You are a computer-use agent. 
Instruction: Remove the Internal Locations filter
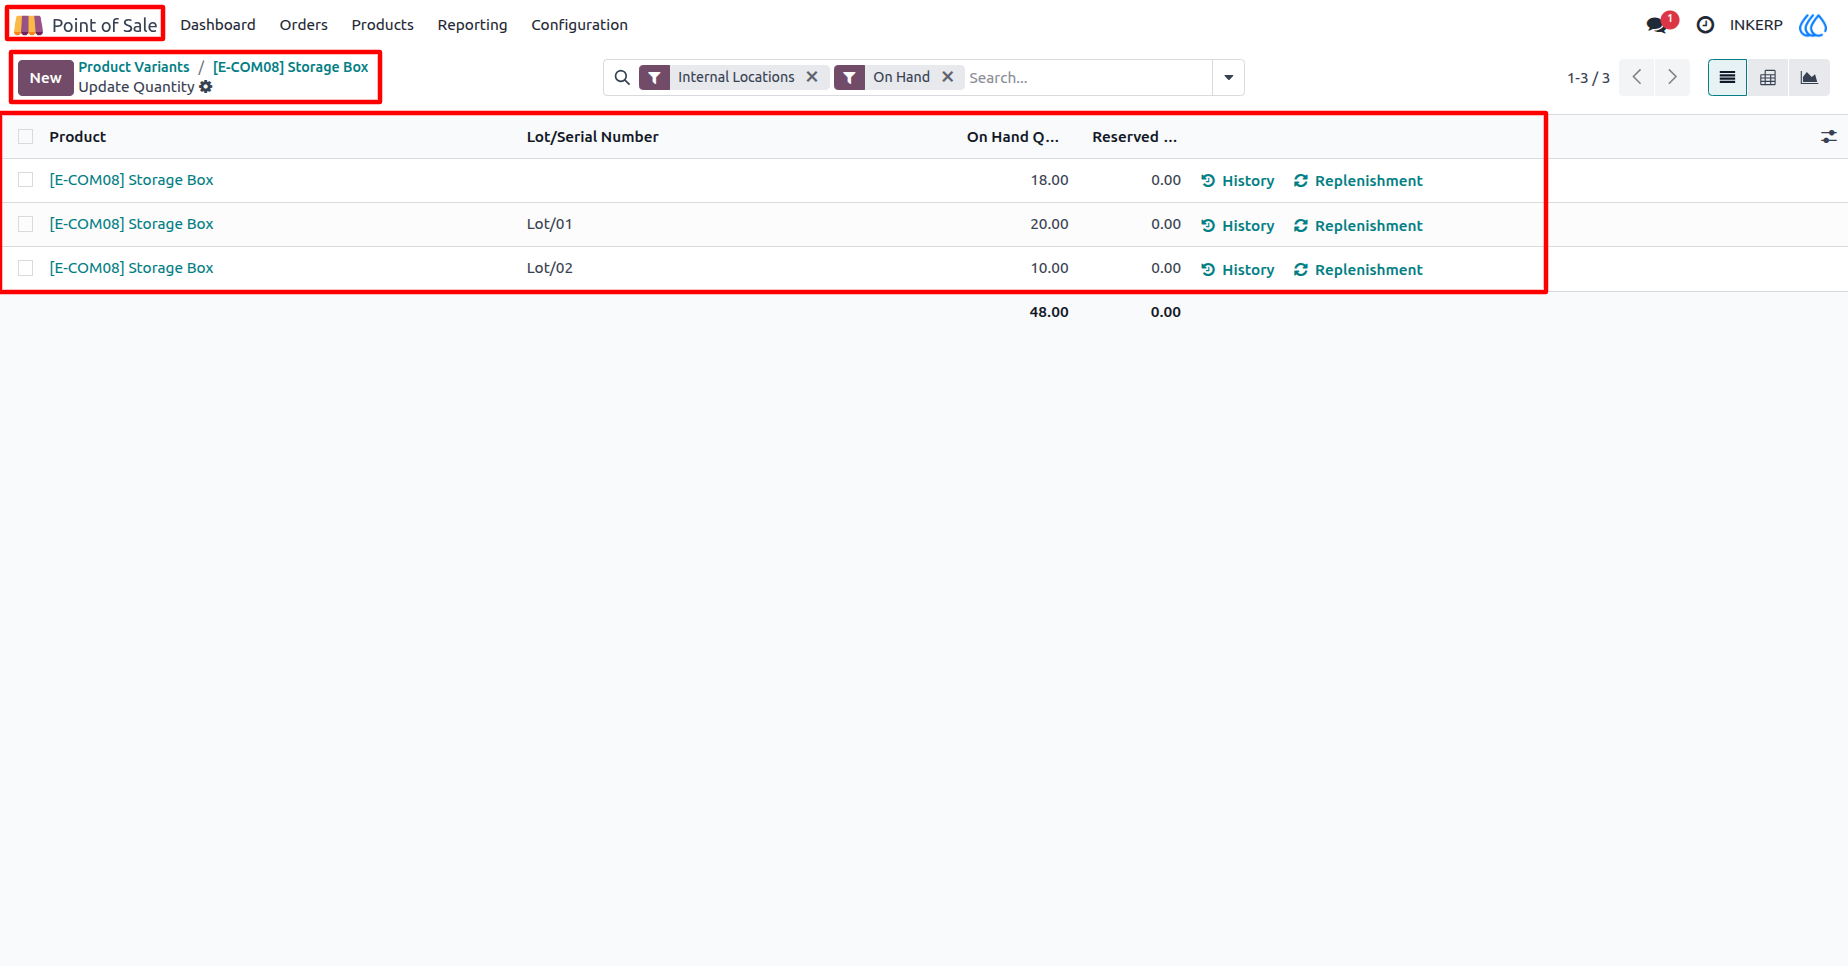tap(812, 77)
